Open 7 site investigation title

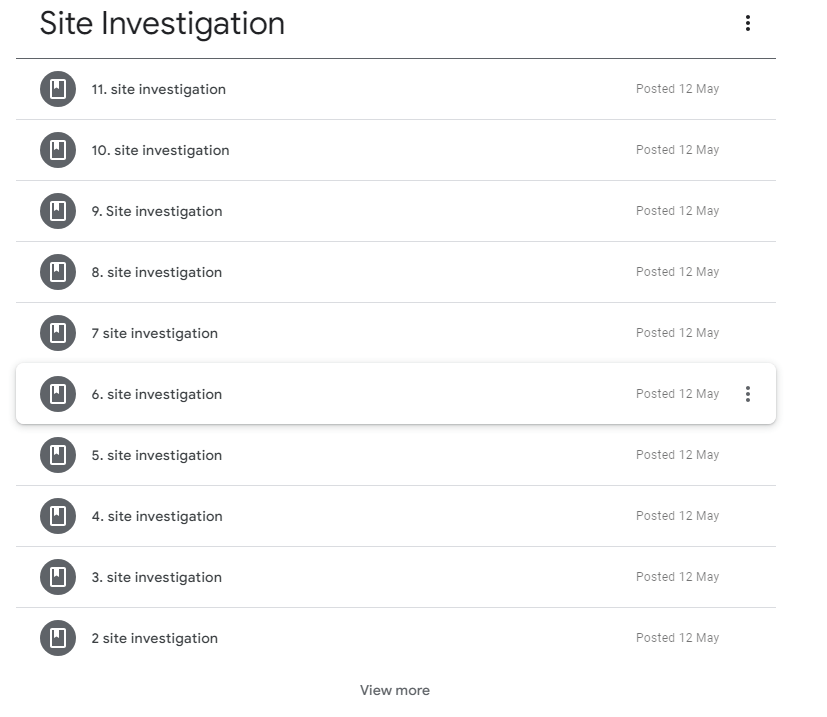[x=155, y=333]
